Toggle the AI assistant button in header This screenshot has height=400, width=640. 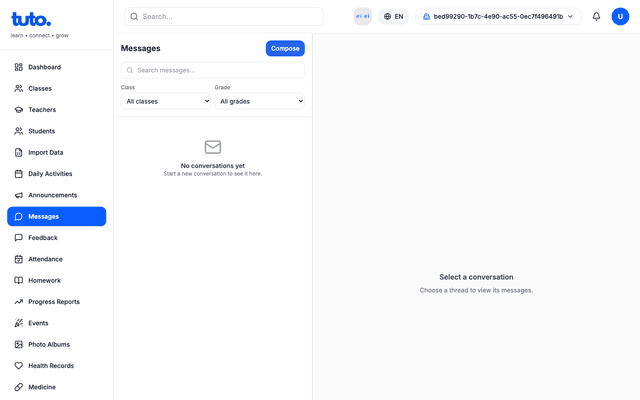(362, 16)
